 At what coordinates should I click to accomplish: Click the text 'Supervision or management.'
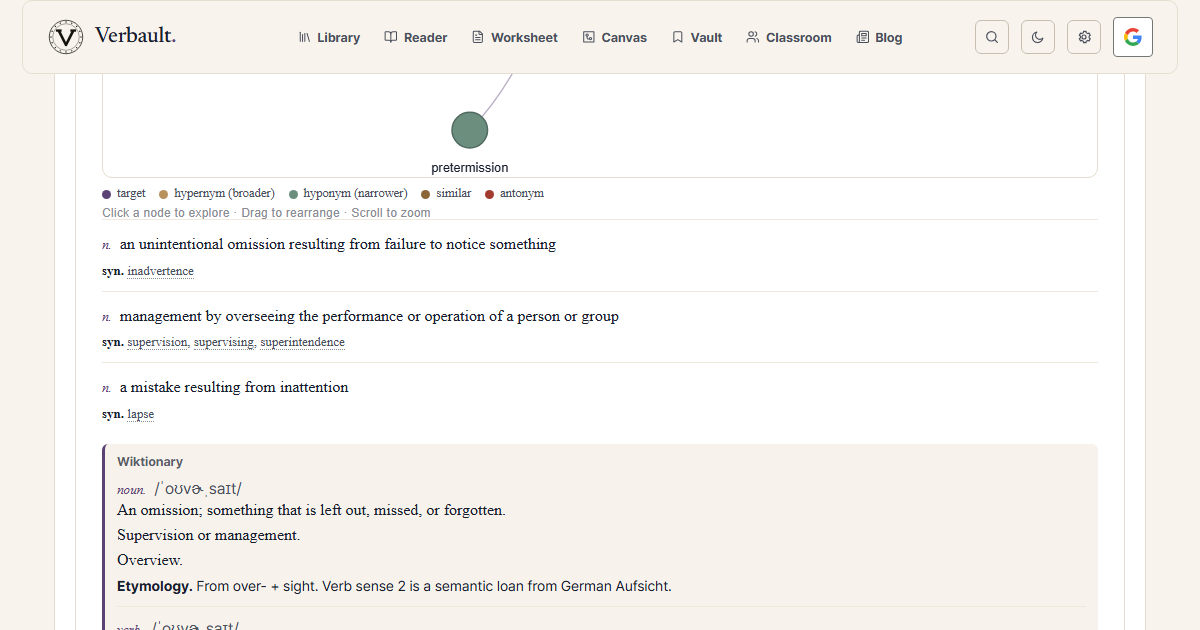coord(208,535)
